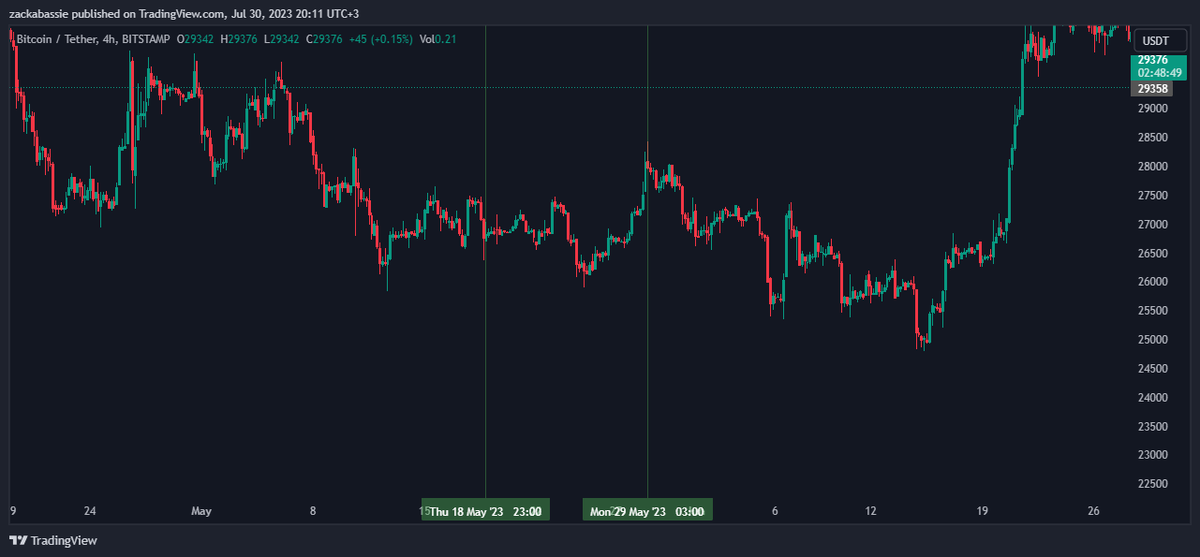Click the 28500 price axis label
Image resolution: width=1200 pixels, height=557 pixels.
(1153, 137)
